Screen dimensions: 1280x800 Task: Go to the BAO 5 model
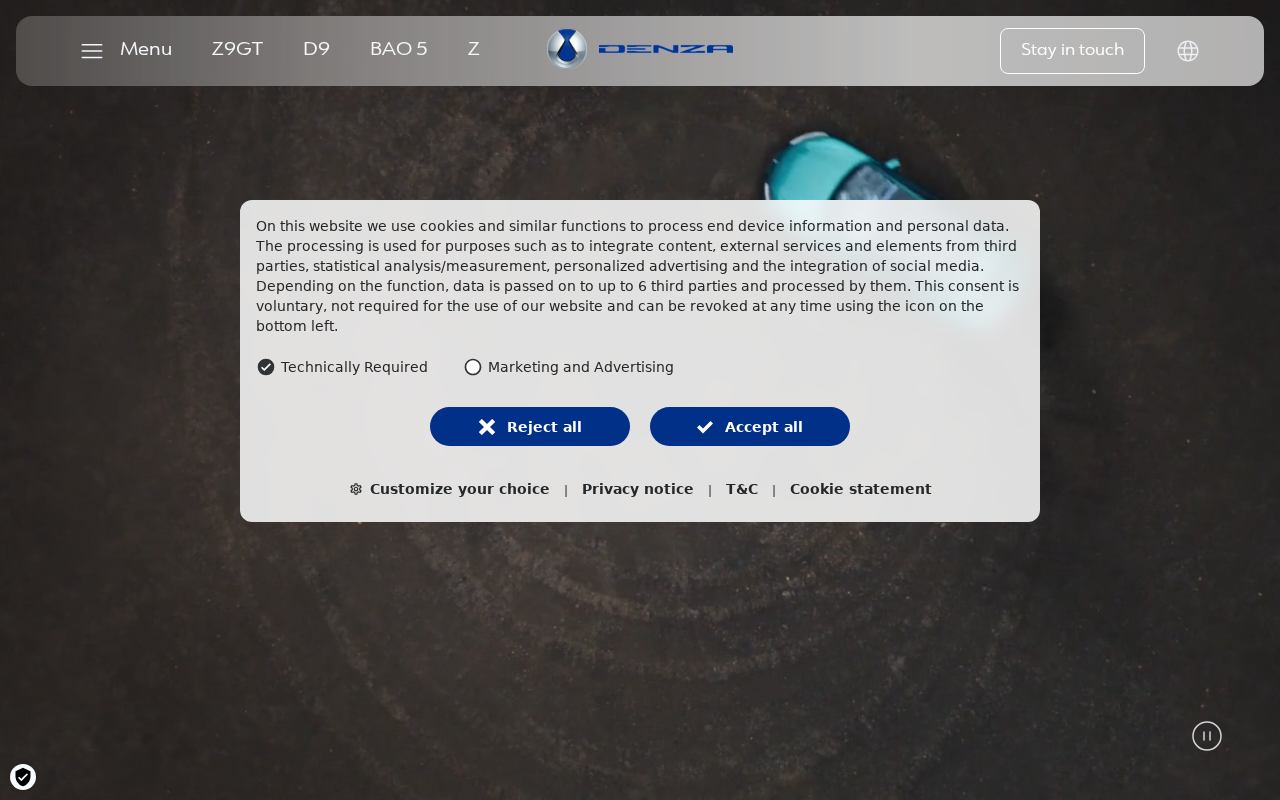tap(398, 50)
